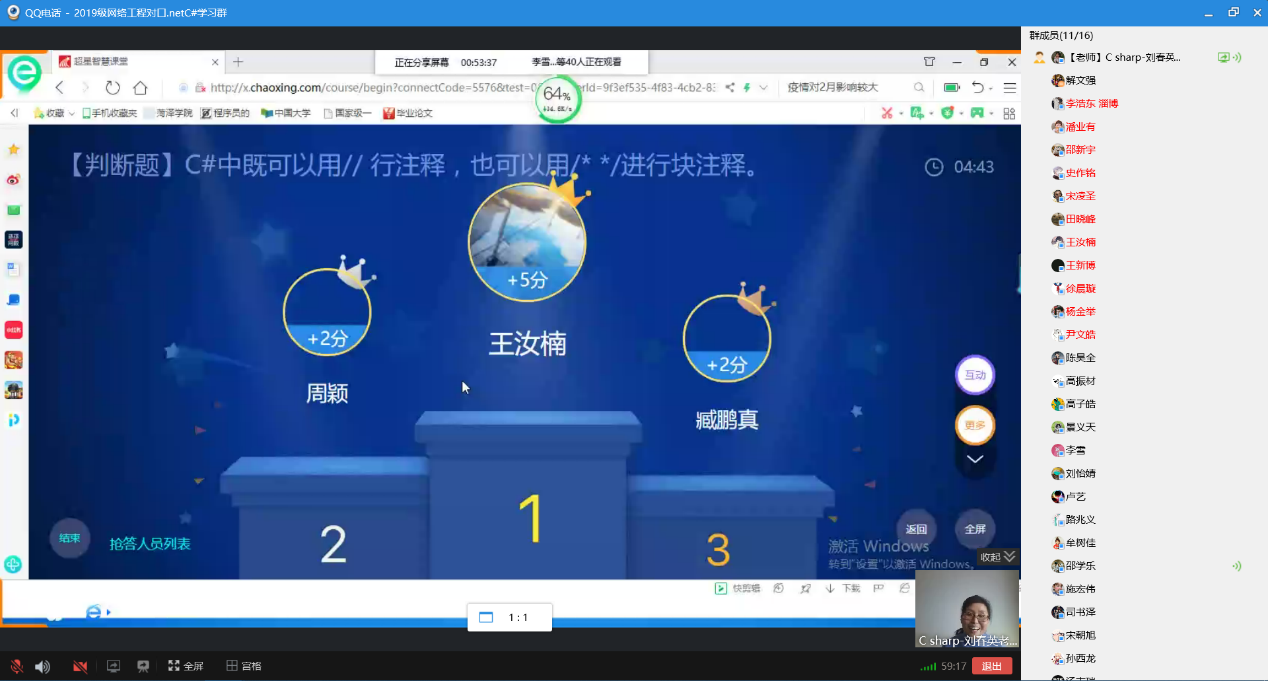Click browser back arrow
The image size is (1268, 681).
(60, 88)
